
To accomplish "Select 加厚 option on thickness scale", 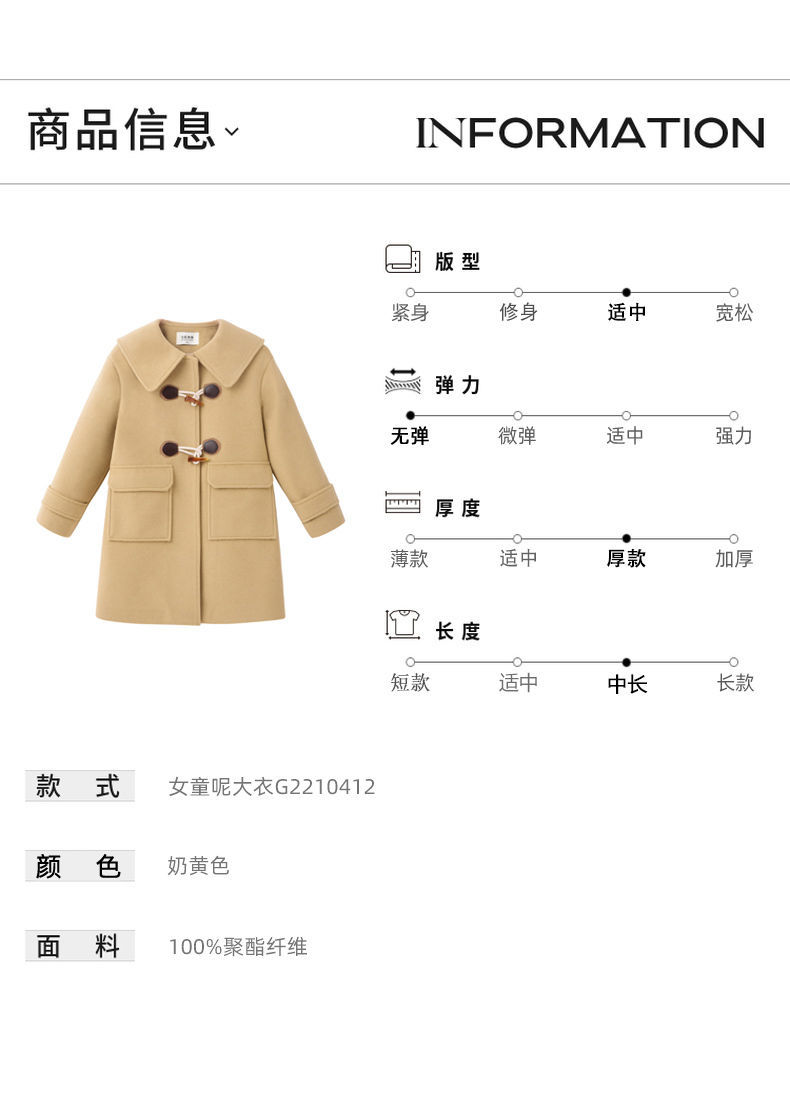I will coord(734,558).
